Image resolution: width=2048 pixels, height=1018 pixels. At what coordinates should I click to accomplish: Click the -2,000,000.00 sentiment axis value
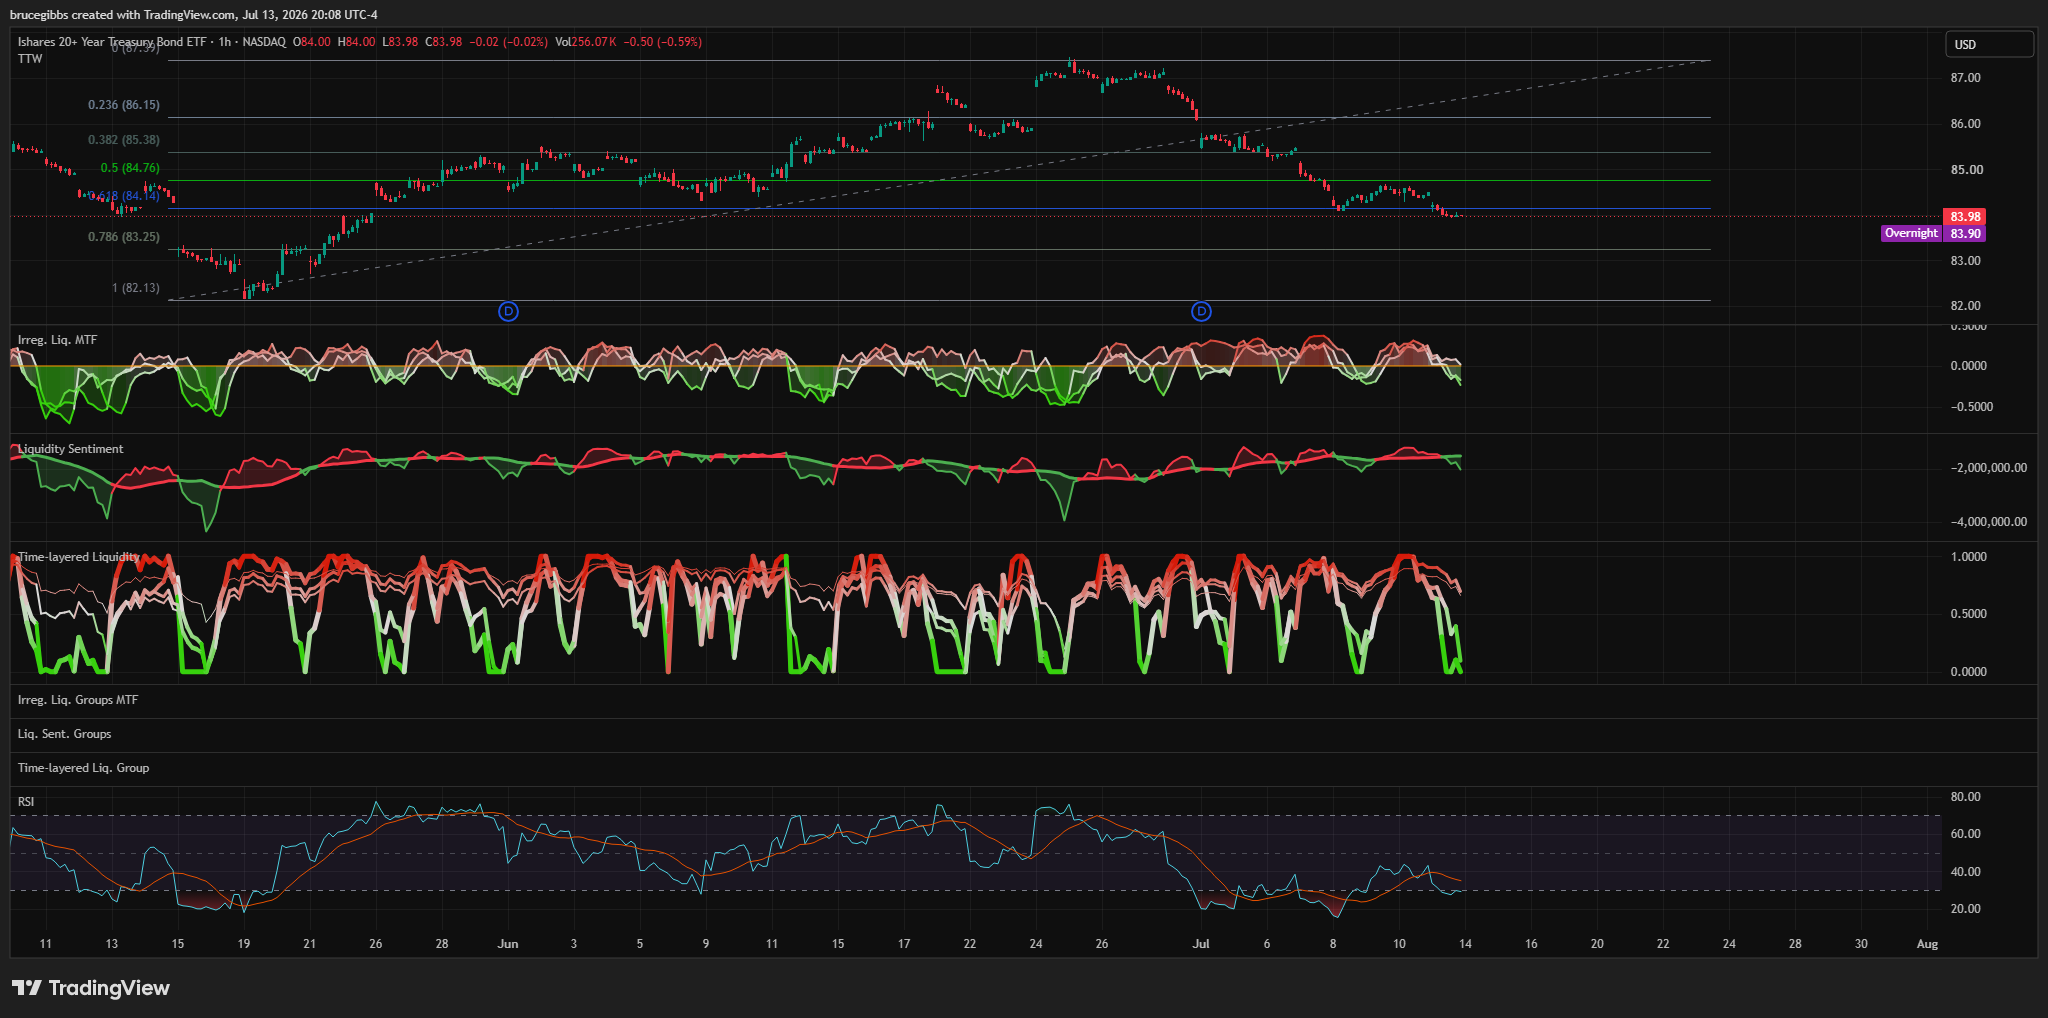[1989, 468]
